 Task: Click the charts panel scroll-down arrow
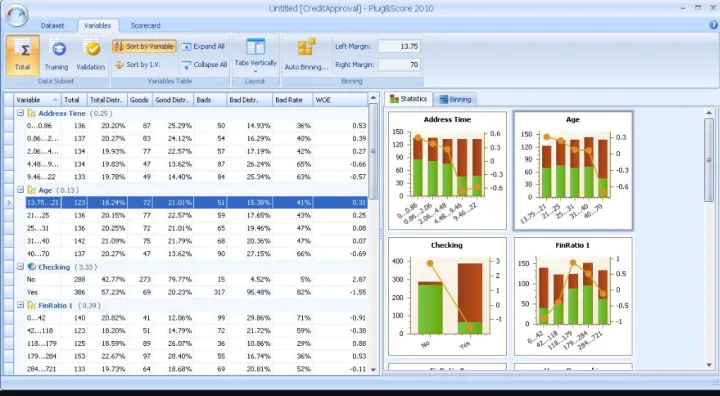(x=709, y=365)
